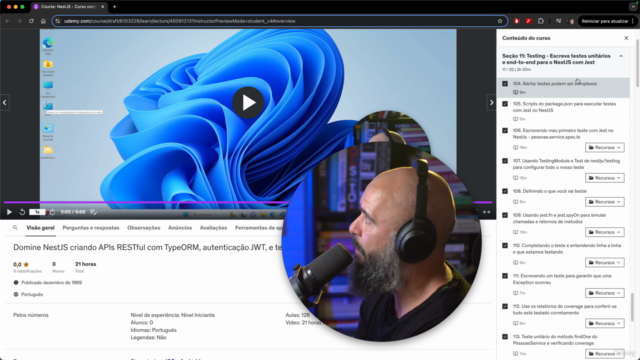Toggle checkbox for lecture 104 Alerta
Viewport: 640px width, 360px height.
point(505,84)
